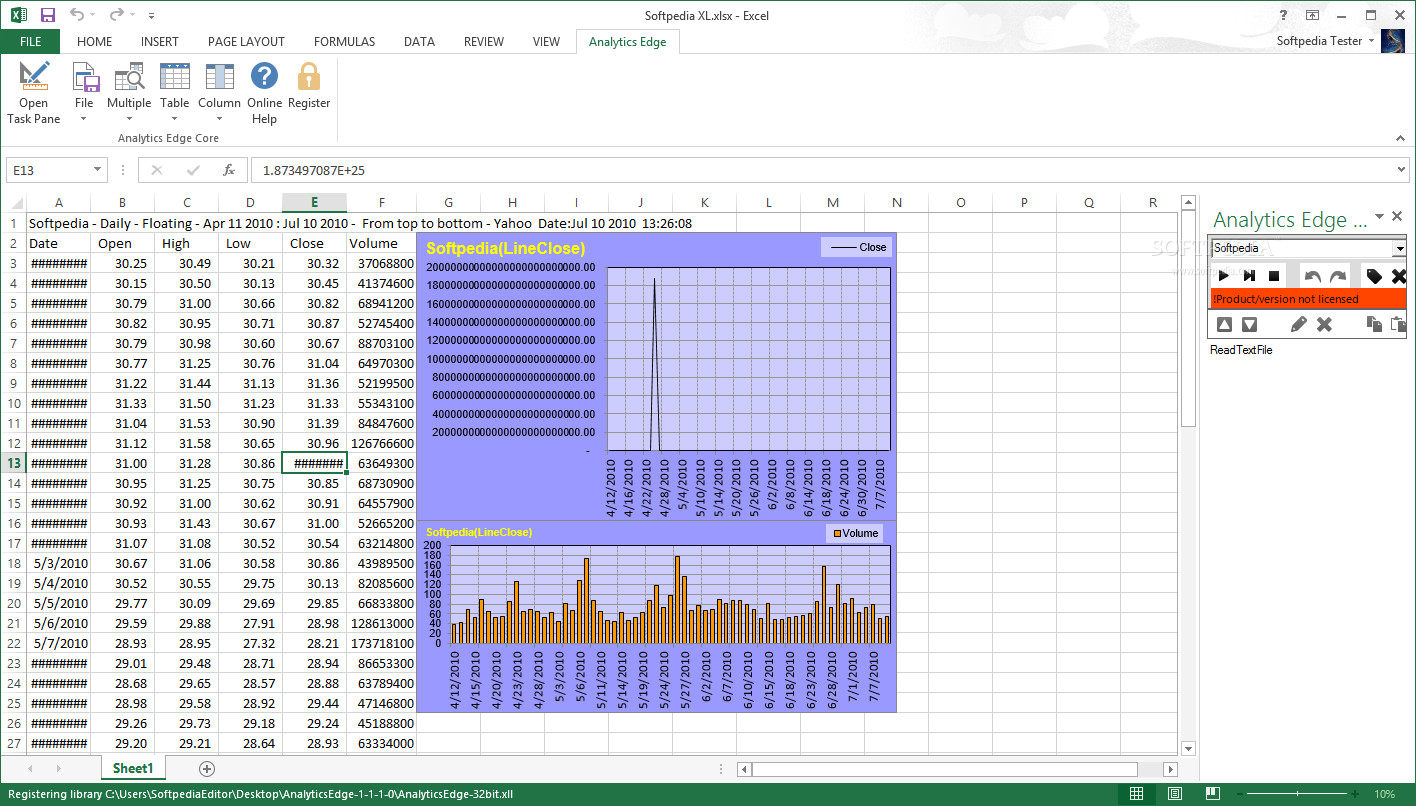Click the tag icon in task pane
Screen dimensions: 1416x806
tap(1374, 276)
